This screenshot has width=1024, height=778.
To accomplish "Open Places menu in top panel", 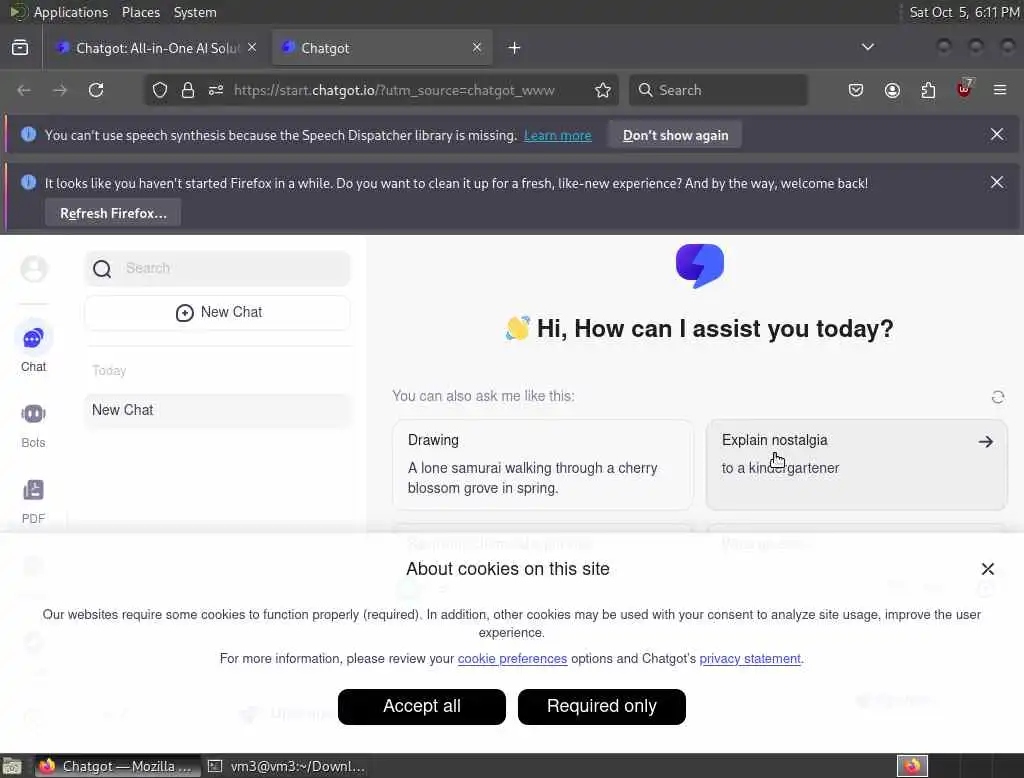I will 140,12.
